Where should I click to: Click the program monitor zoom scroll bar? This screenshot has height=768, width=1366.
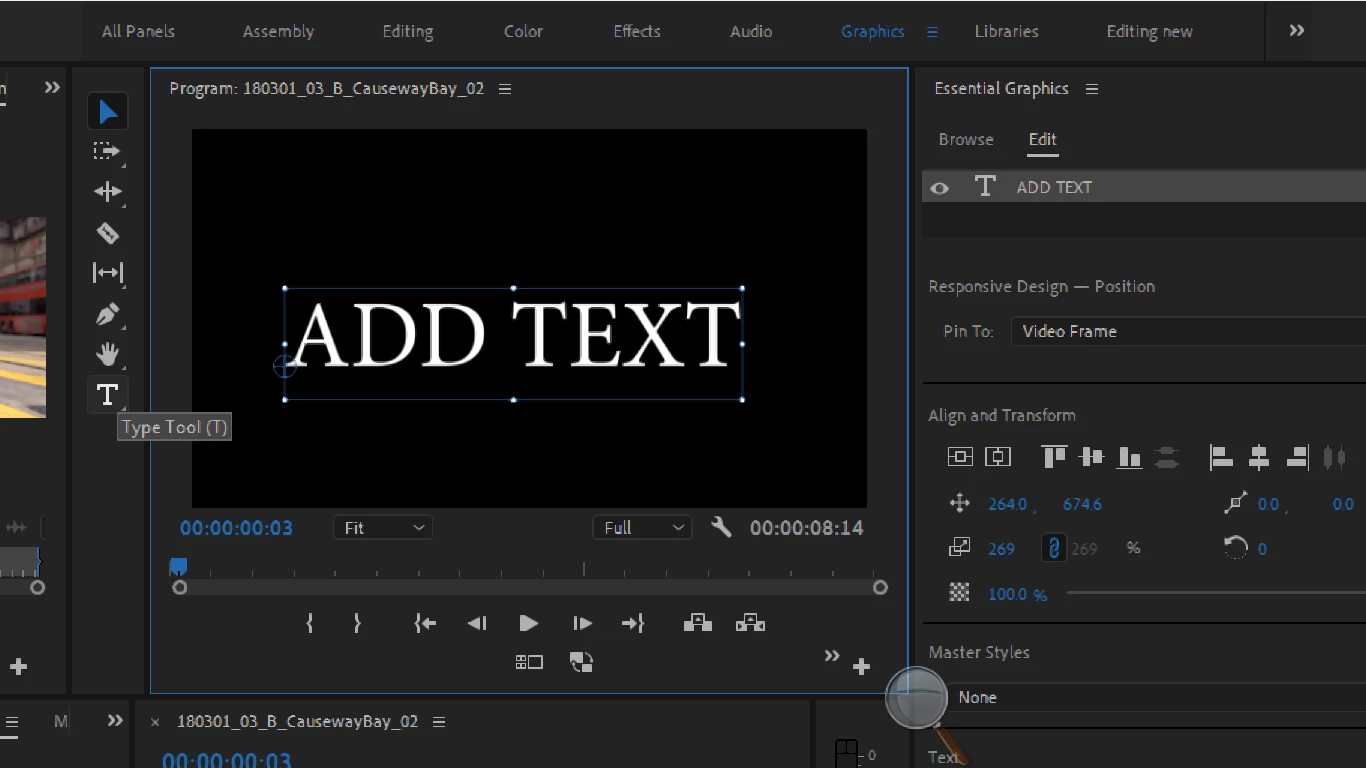click(x=529, y=587)
